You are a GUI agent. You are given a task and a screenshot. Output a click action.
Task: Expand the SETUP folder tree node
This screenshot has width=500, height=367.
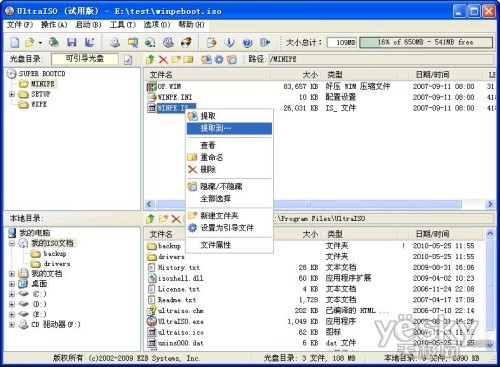point(12,94)
